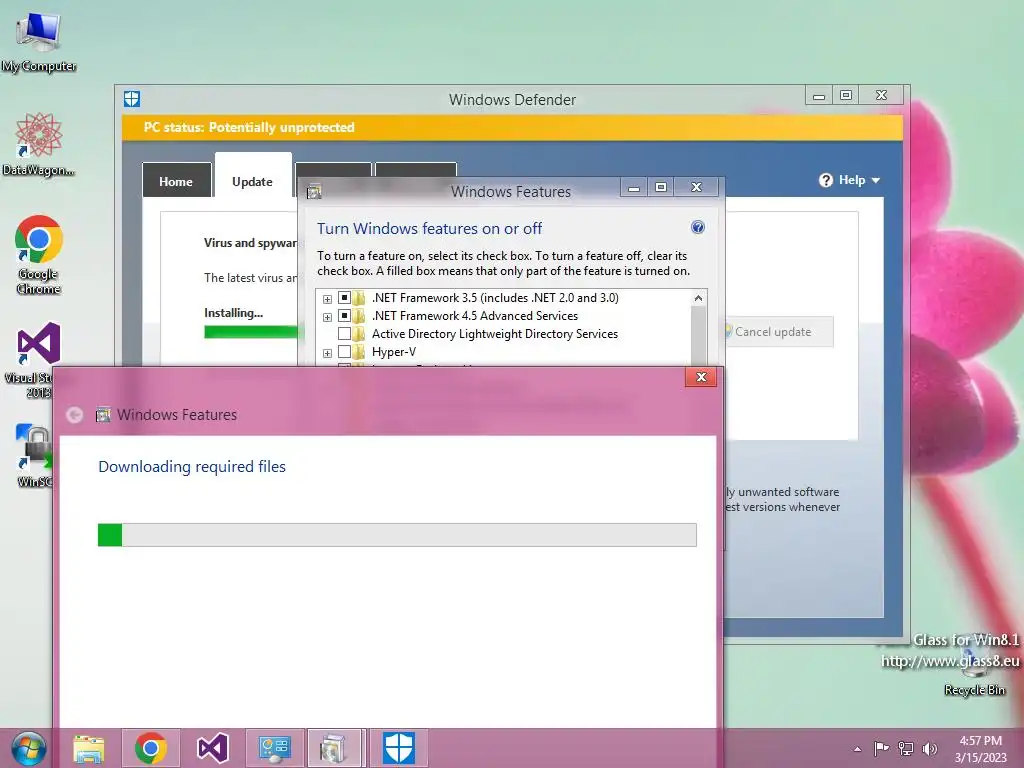Expand the .NET Framework 3.5 node
The width and height of the screenshot is (1024, 768).
tap(327, 299)
